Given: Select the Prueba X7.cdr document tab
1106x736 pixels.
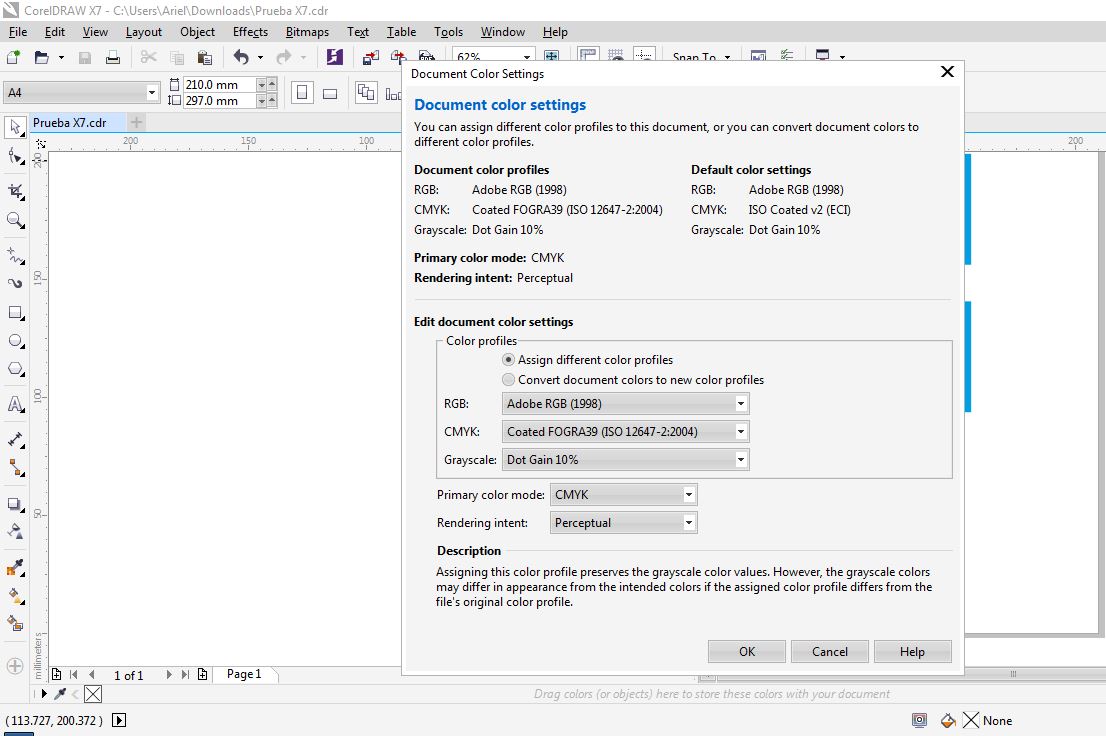Looking at the screenshot, I should (x=70, y=123).
